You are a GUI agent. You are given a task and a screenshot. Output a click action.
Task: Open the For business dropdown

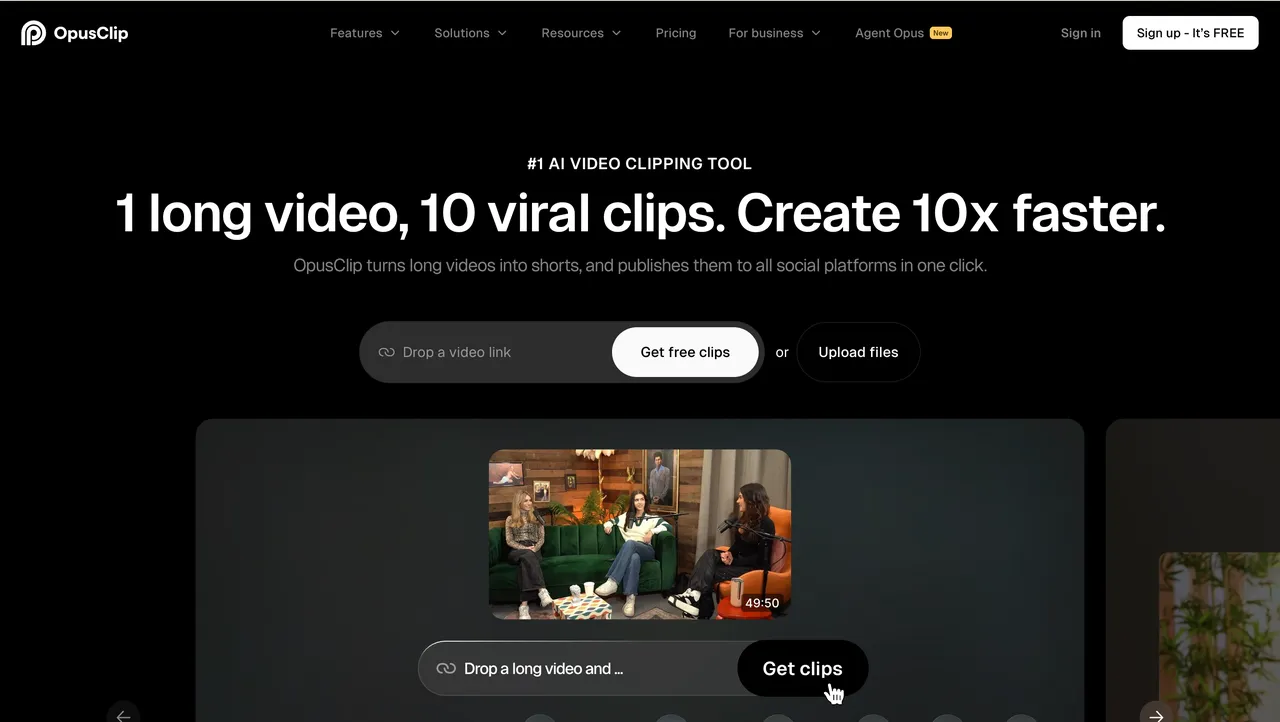click(774, 33)
